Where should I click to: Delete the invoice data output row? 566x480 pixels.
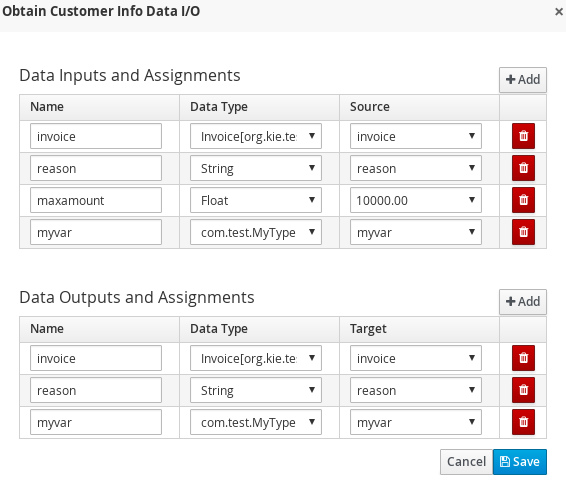(x=523, y=358)
